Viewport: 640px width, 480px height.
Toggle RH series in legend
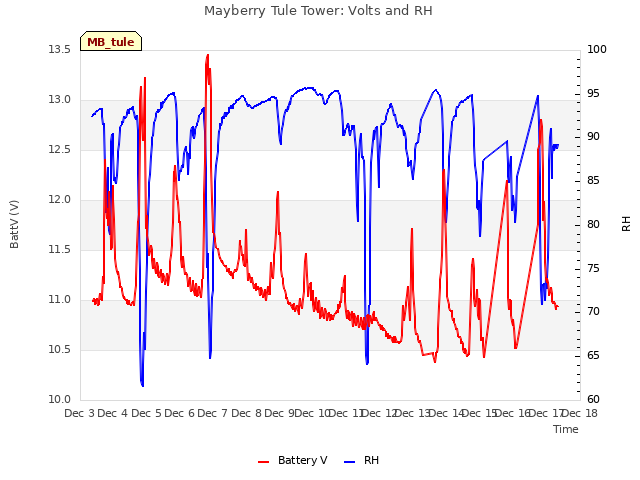coord(361,460)
